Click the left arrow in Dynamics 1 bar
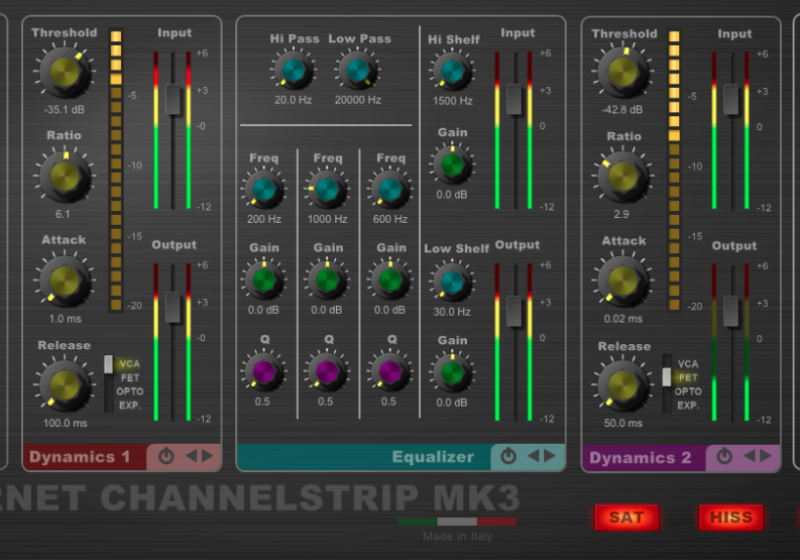The image size is (800, 560). 190,456
